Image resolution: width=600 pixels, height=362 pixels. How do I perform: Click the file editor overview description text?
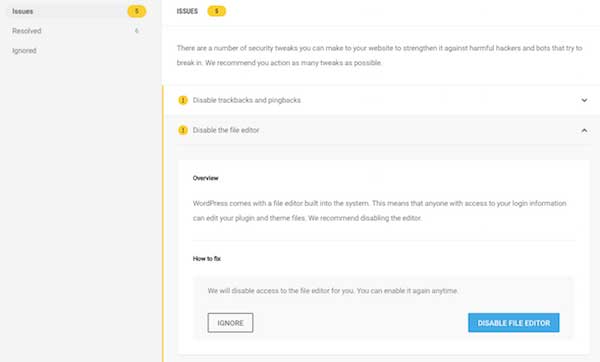point(380,210)
